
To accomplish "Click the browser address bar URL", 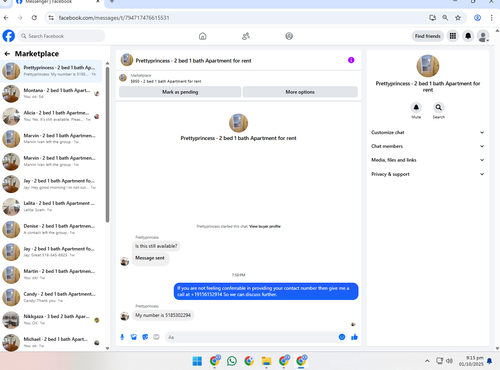I will [x=114, y=18].
